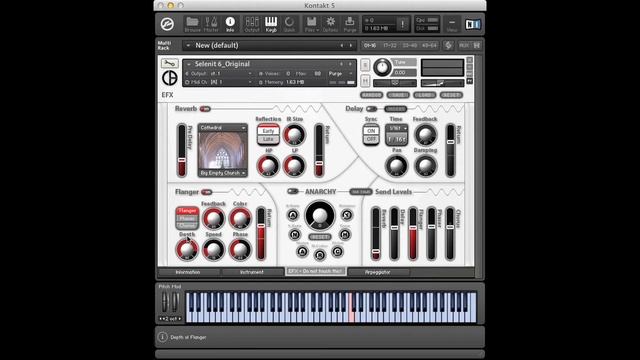Image resolution: width=640 pixels, height=360 pixels.
Task: Set Delay Sync to ON
Action: click(x=371, y=131)
